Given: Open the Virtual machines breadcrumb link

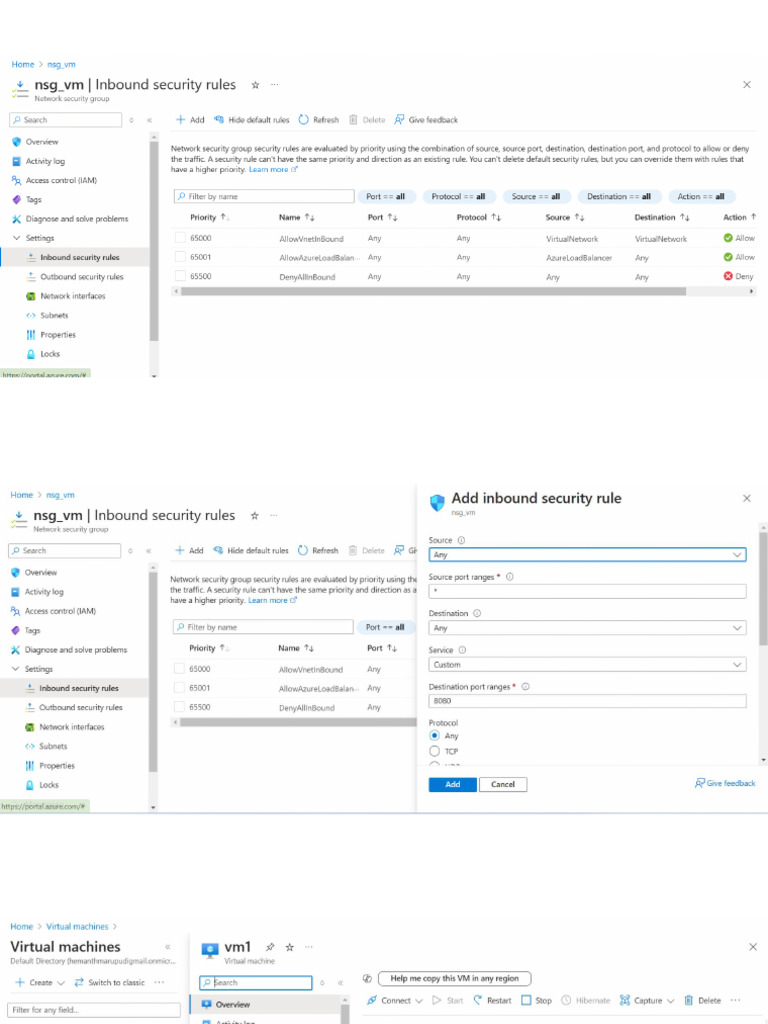Looking at the screenshot, I should coord(77,926).
